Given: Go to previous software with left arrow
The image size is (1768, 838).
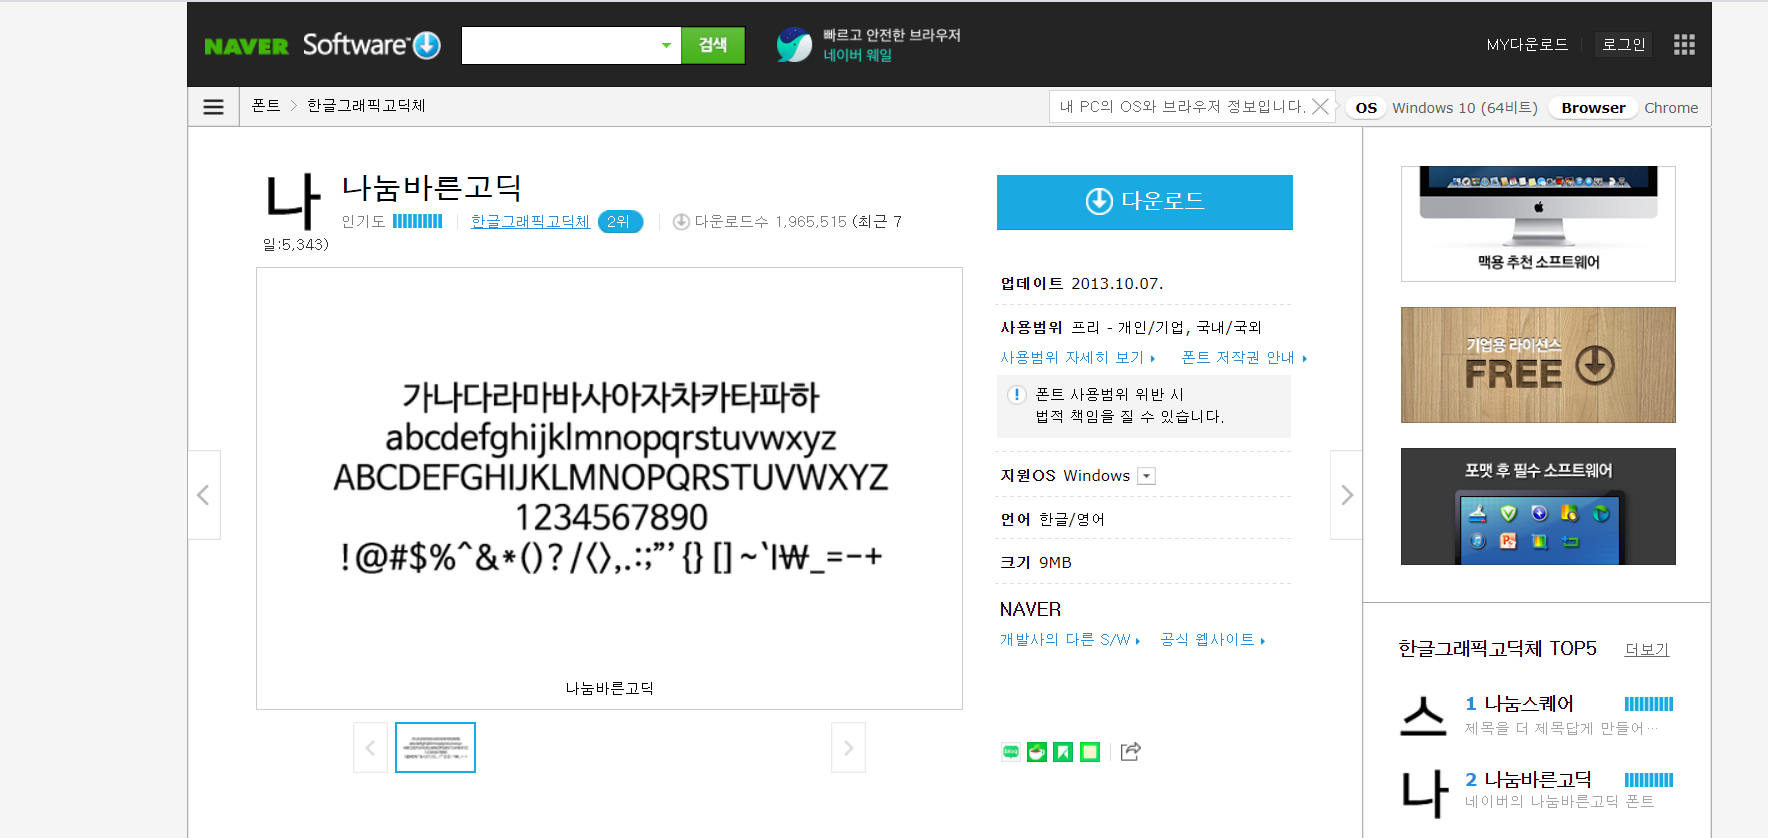Looking at the screenshot, I should pos(203,495).
